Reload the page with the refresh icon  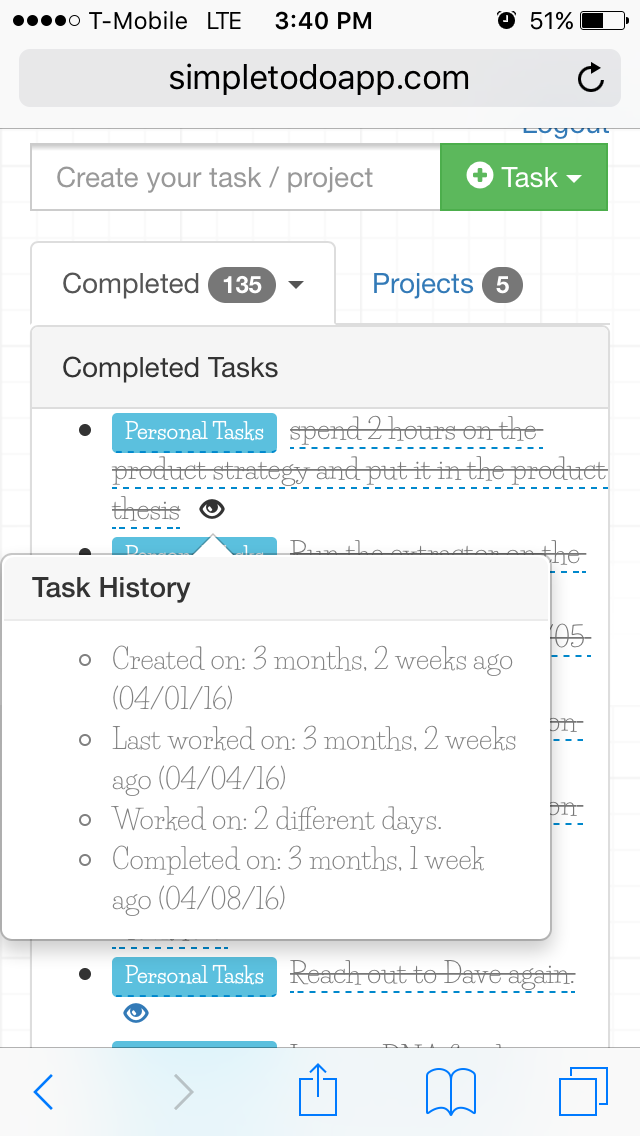tap(591, 78)
